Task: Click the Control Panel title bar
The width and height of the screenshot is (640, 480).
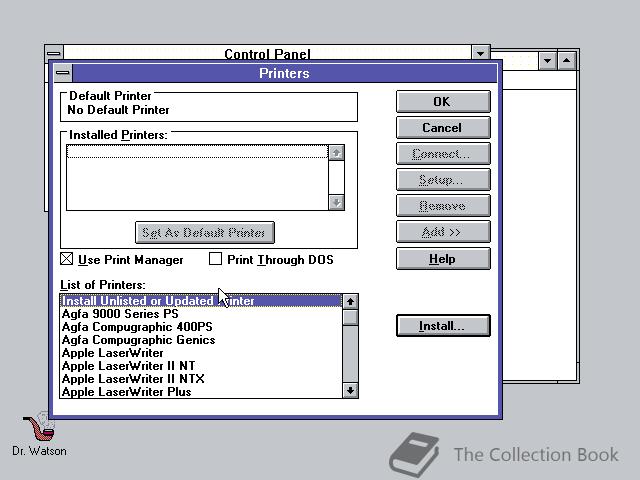Action: [267, 53]
